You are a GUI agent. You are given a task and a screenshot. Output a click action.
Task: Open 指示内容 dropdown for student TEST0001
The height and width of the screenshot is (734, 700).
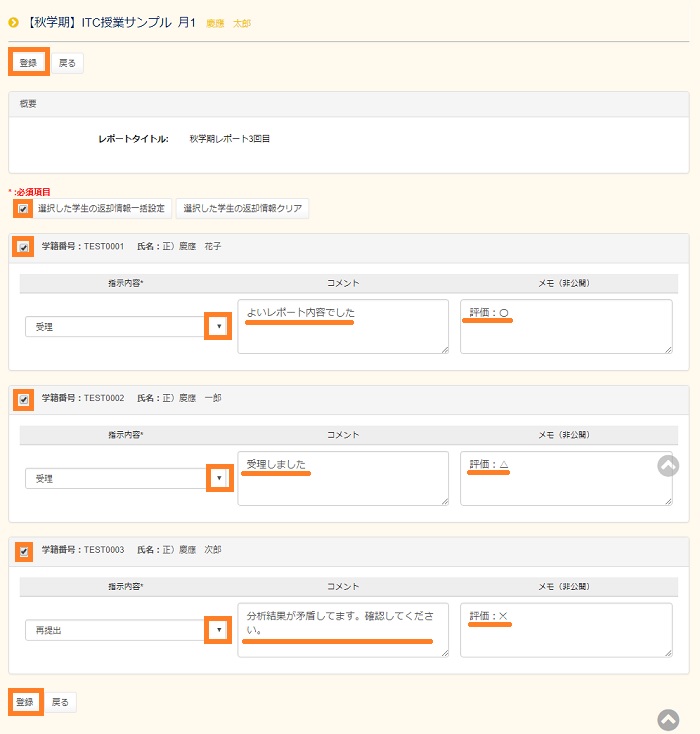pyautogui.click(x=218, y=326)
